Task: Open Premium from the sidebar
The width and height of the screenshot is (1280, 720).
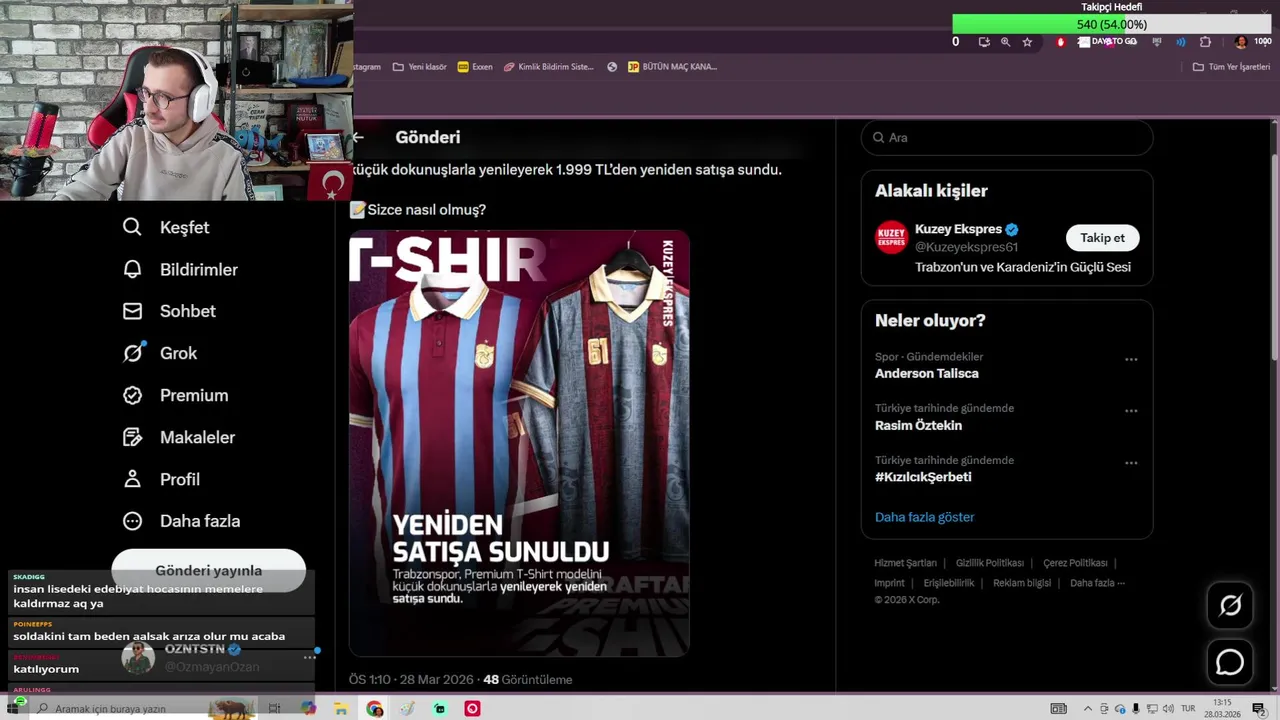Action: 175,395
